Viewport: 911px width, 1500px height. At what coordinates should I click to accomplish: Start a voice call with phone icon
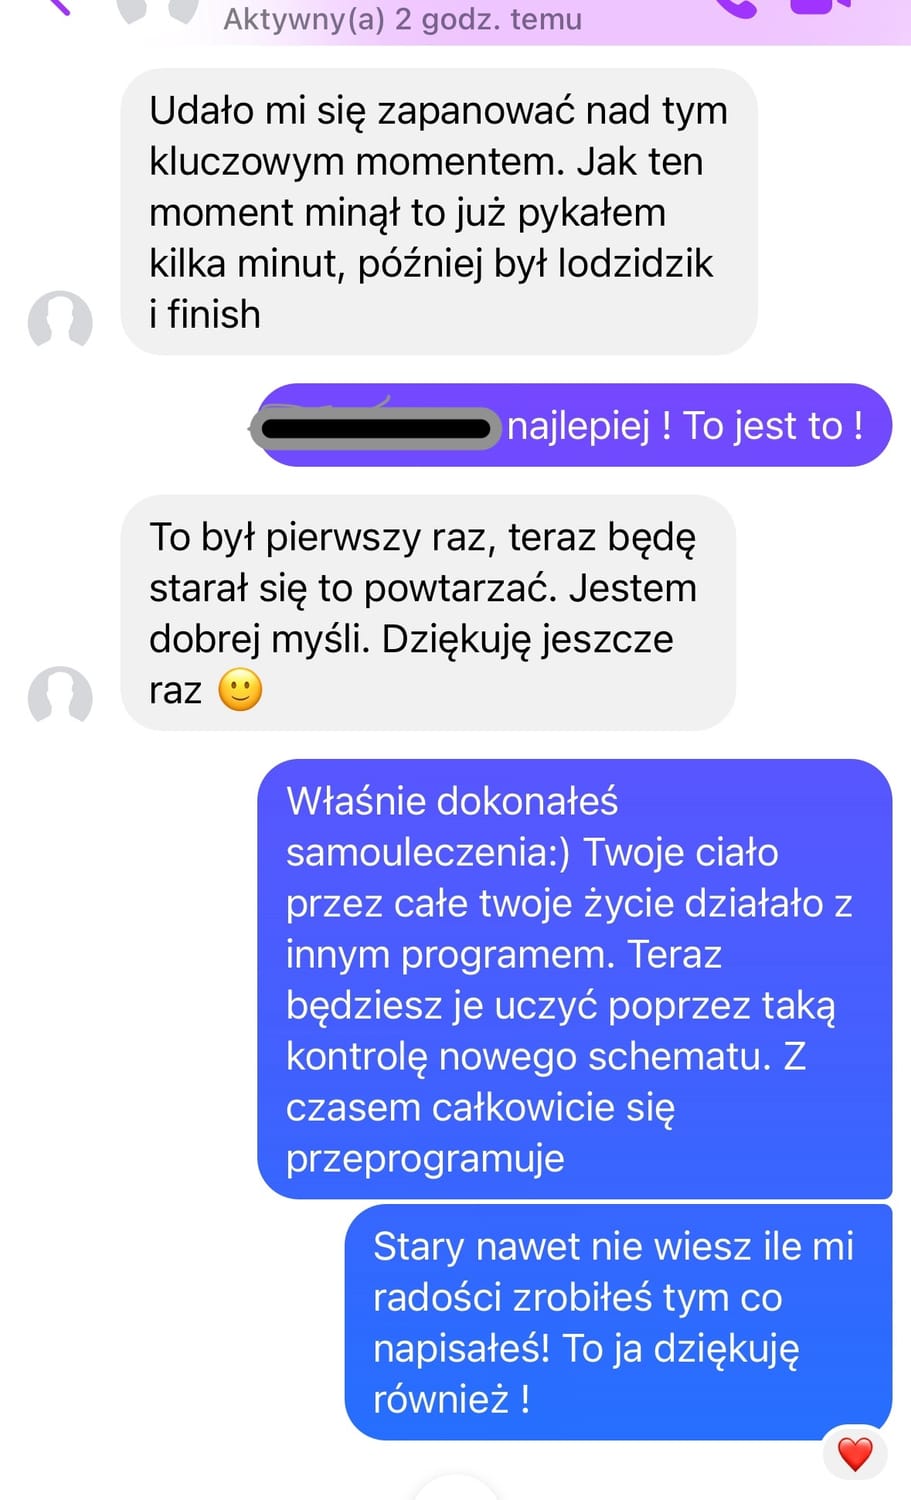pyautogui.click(x=738, y=8)
